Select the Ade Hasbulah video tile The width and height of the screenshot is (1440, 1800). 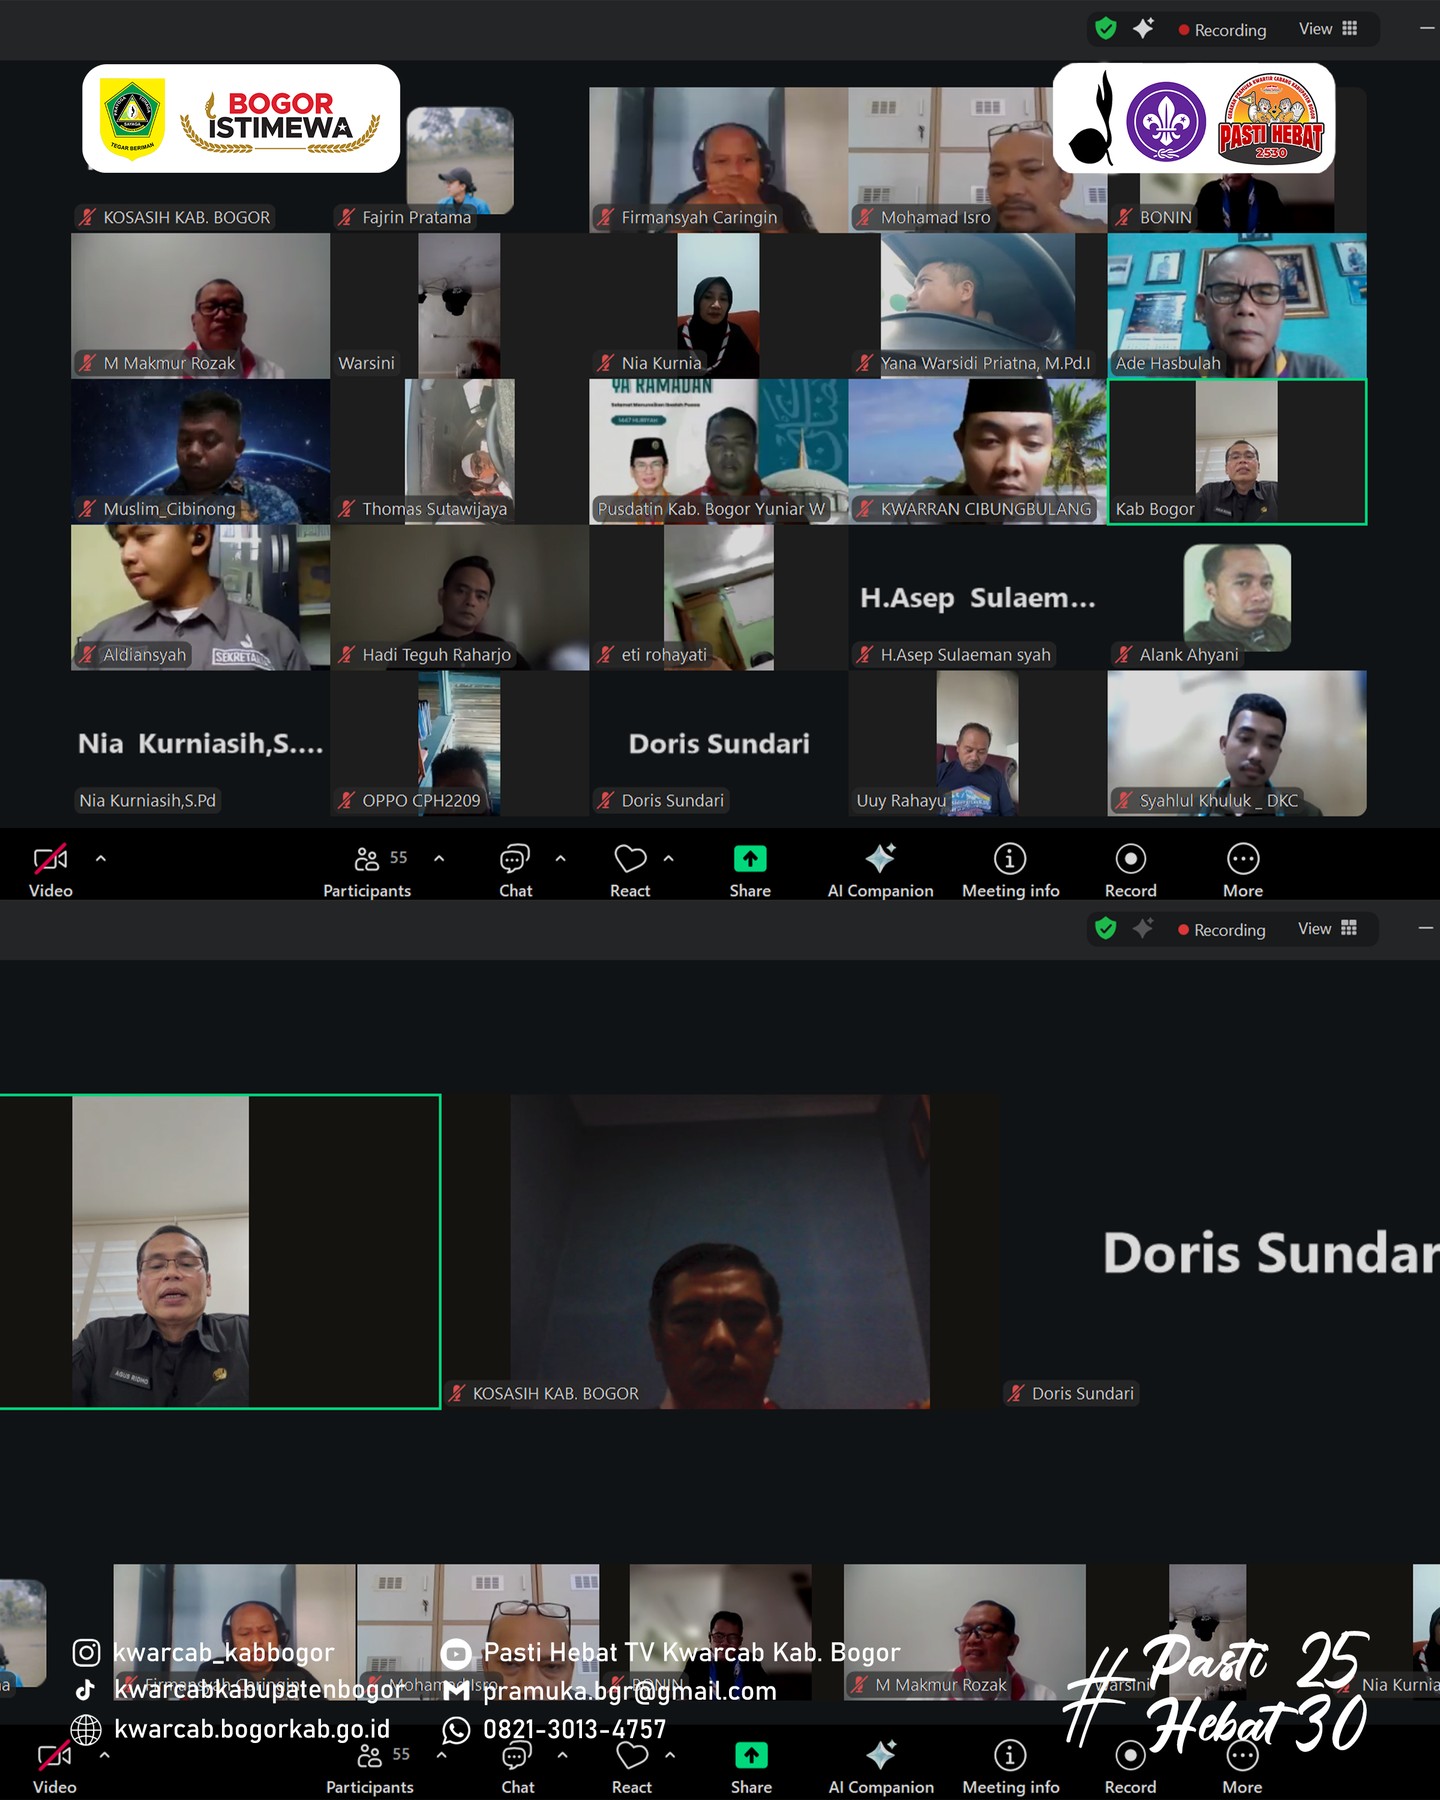[x=1237, y=305]
